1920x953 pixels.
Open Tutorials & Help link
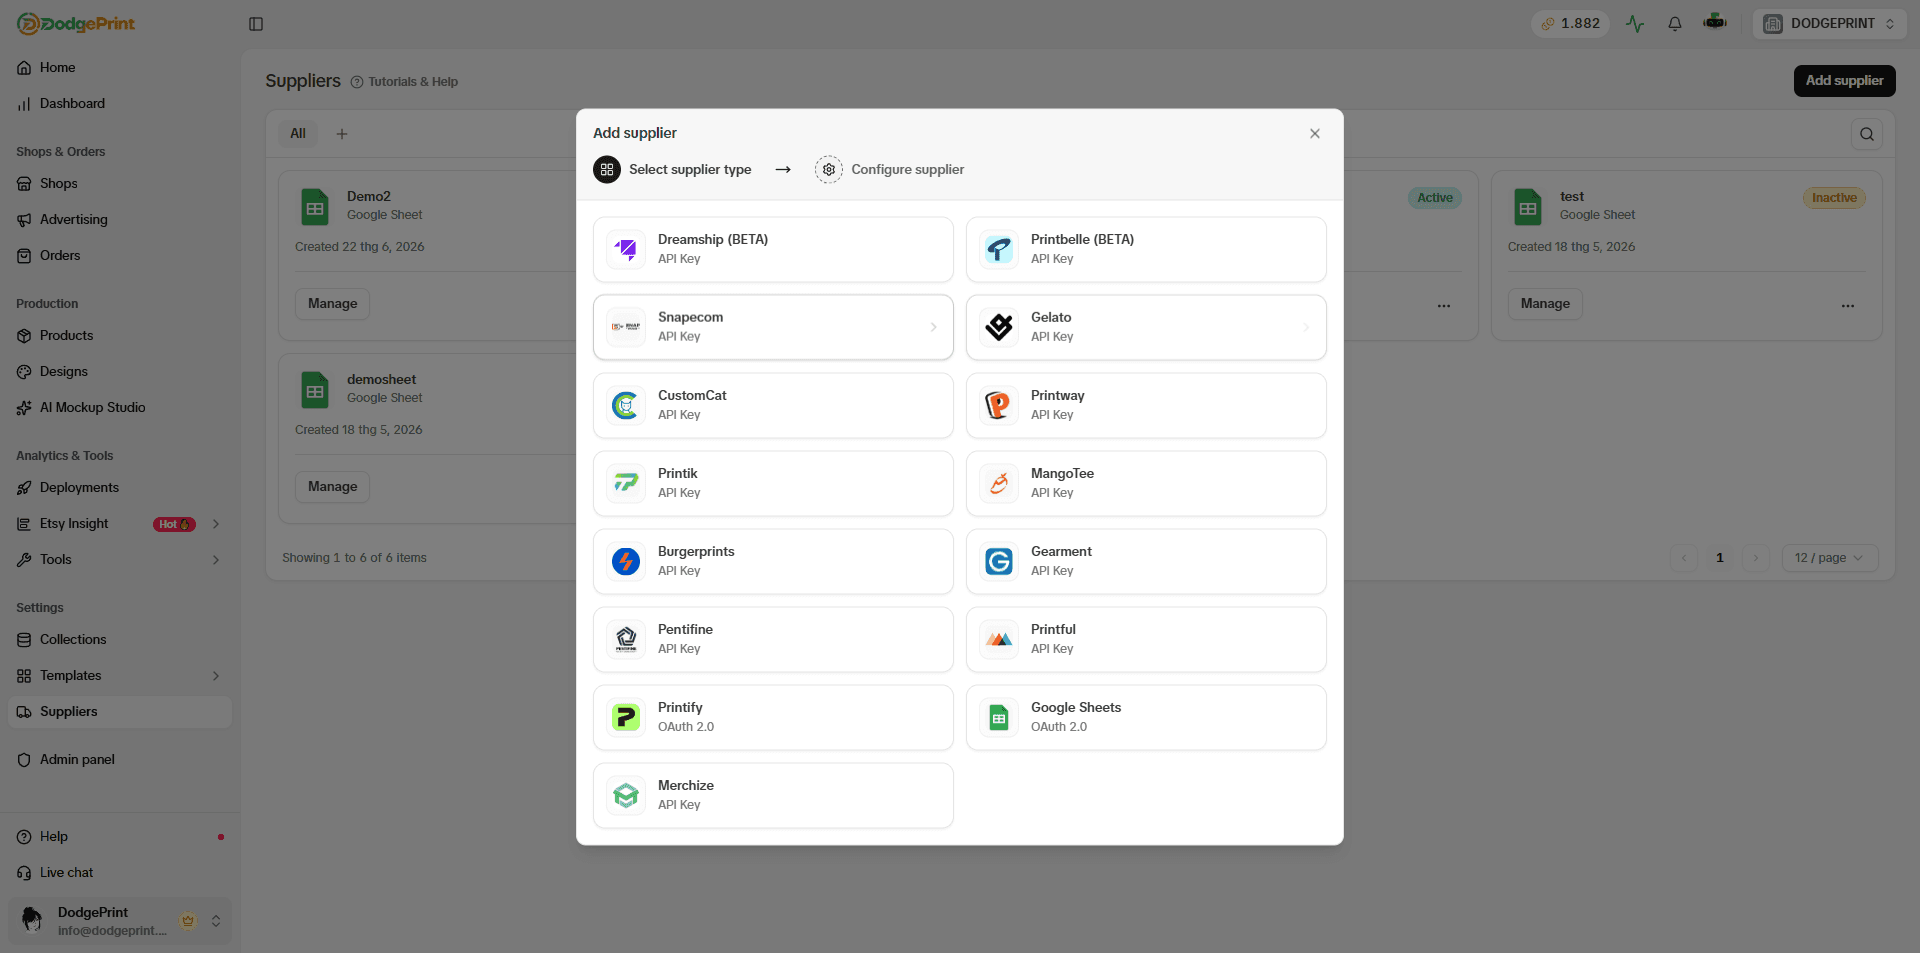405,82
